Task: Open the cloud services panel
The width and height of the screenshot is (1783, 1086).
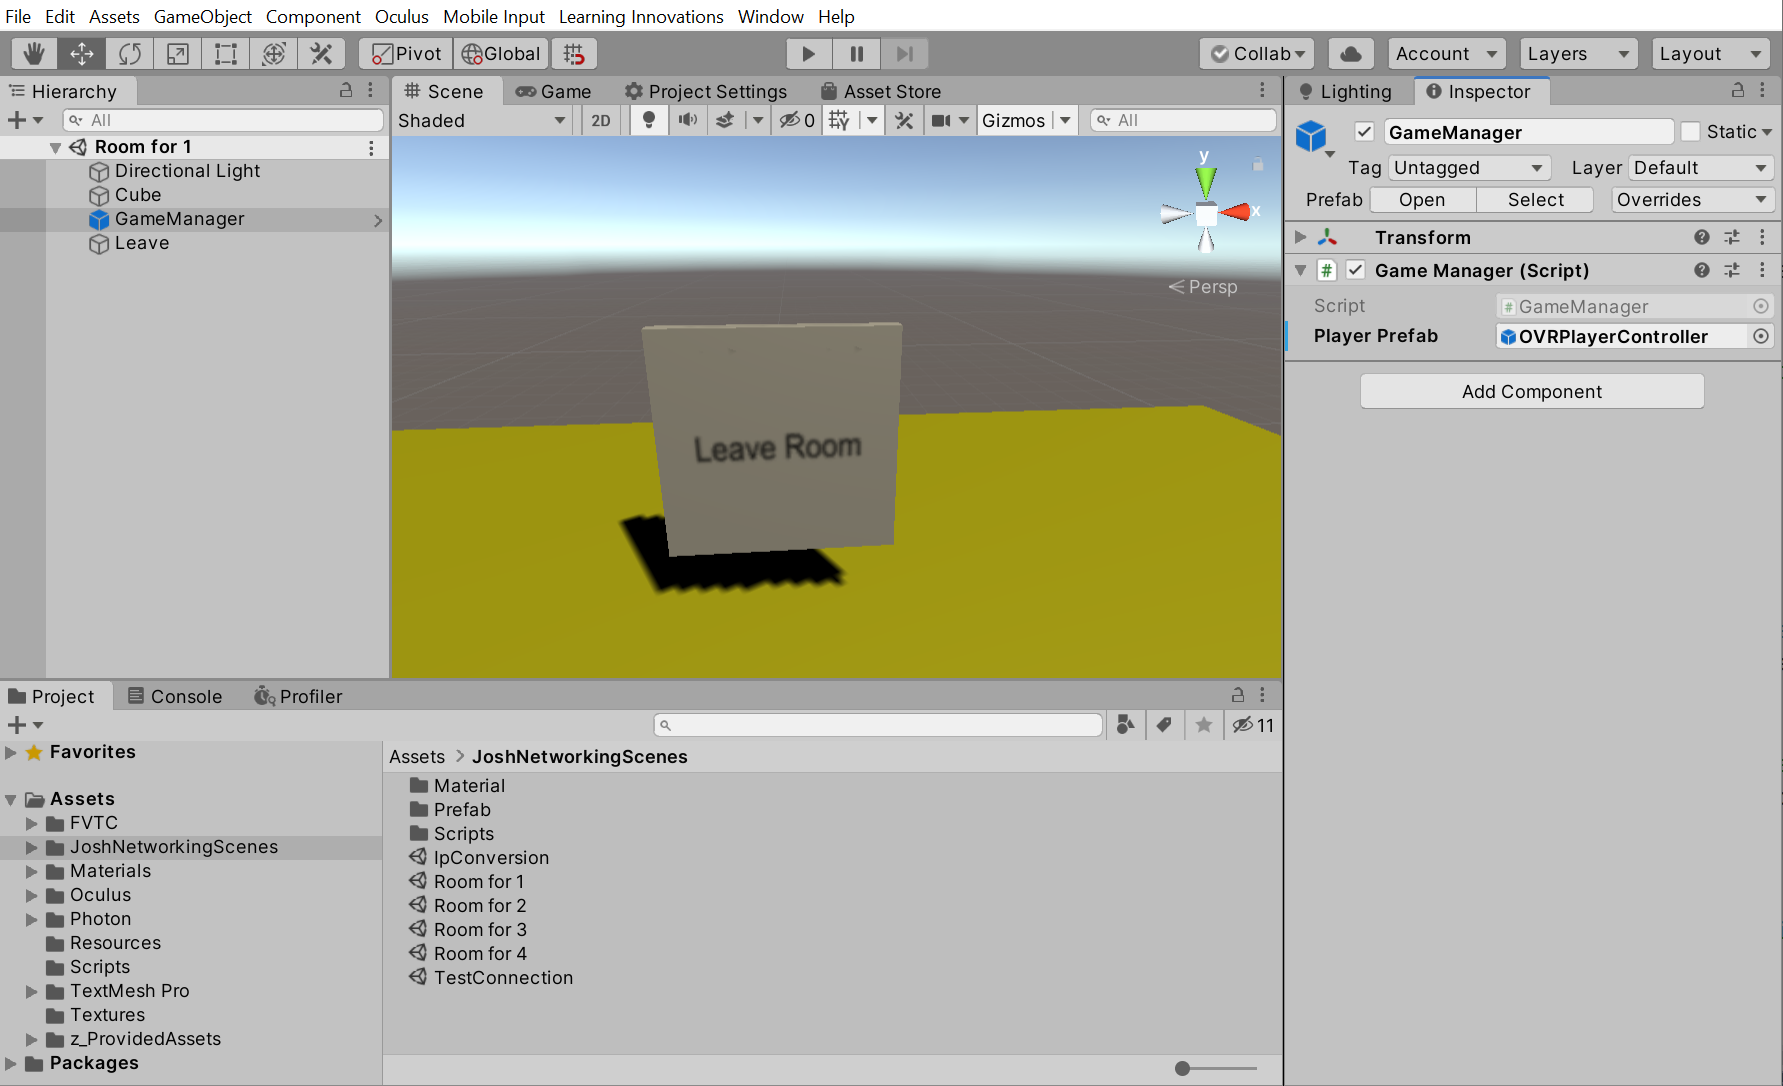Action: click(x=1351, y=53)
